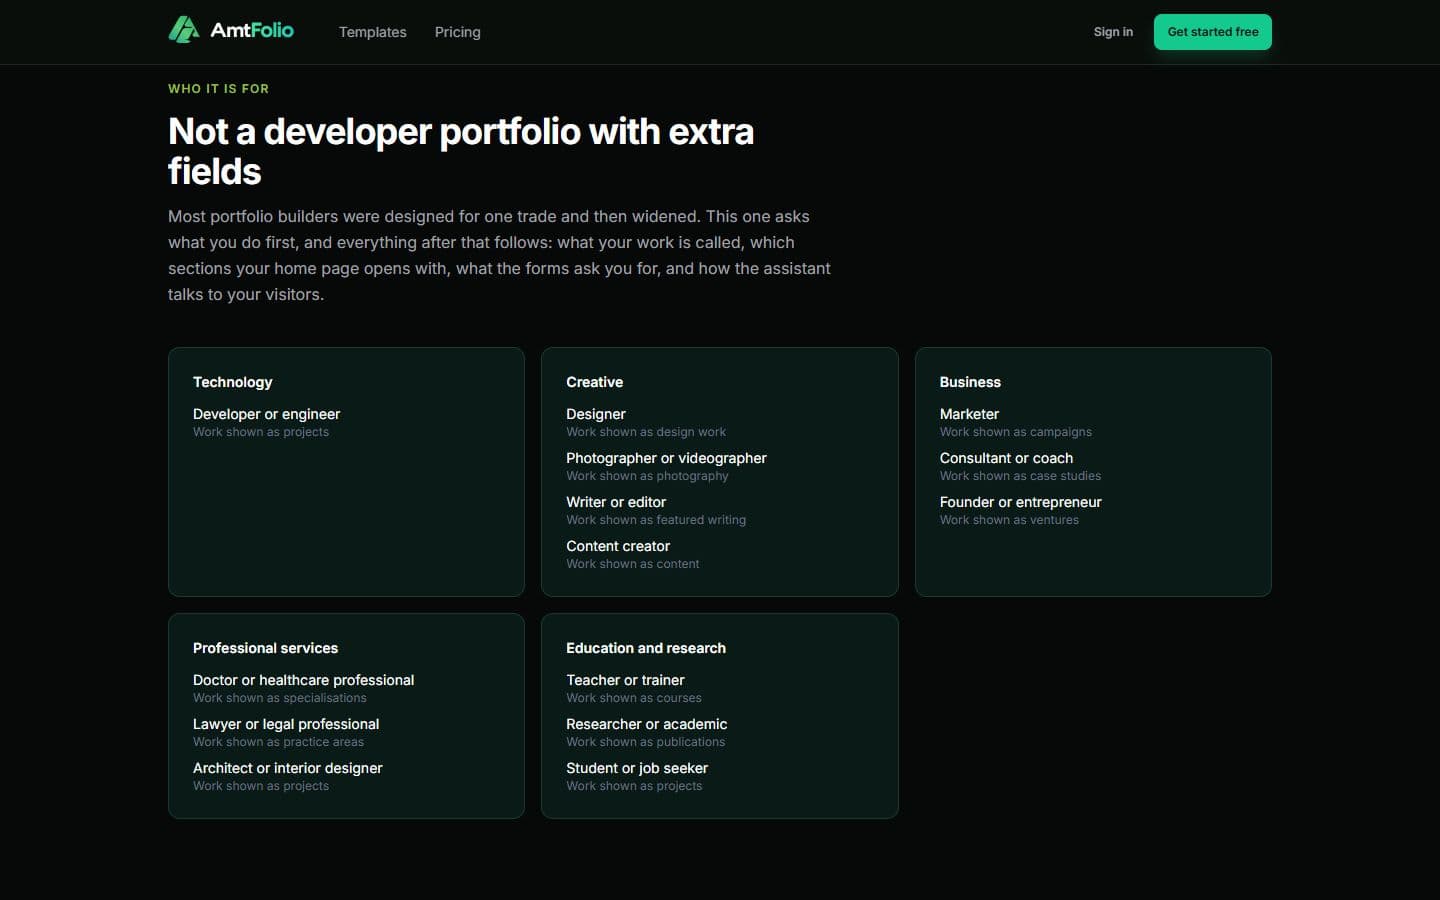Click the Sign in link
1440x900 pixels.
click(x=1113, y=32)
